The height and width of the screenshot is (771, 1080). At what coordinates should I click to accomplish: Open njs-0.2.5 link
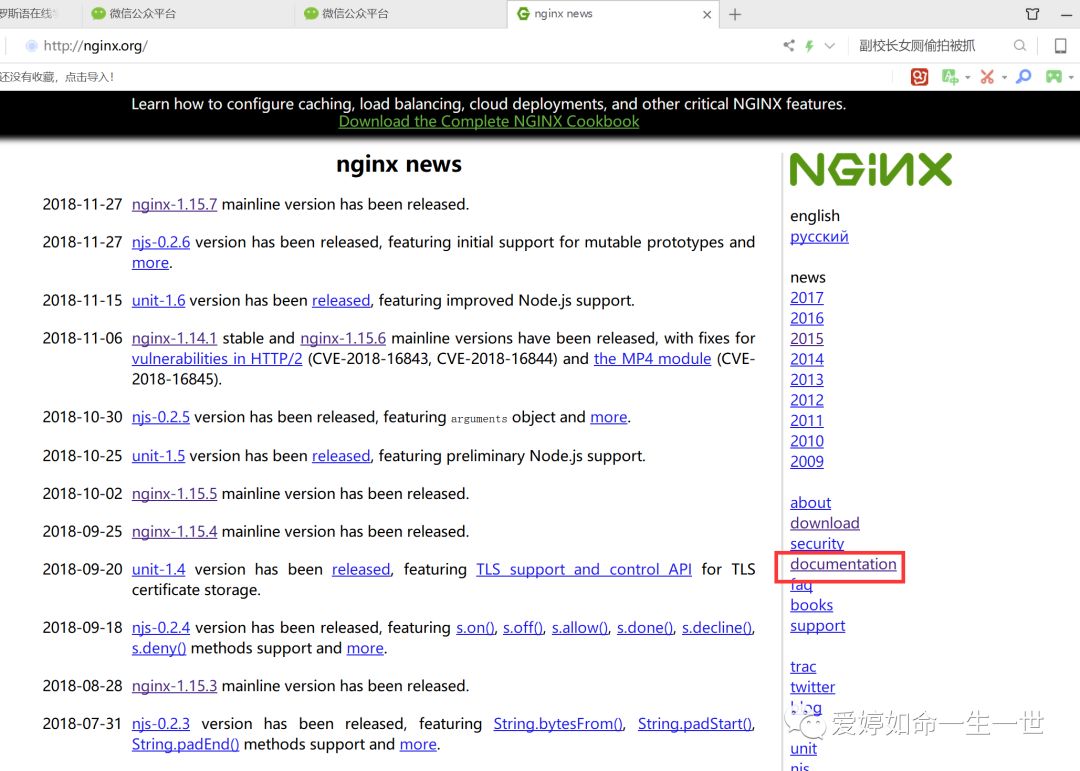160,418
